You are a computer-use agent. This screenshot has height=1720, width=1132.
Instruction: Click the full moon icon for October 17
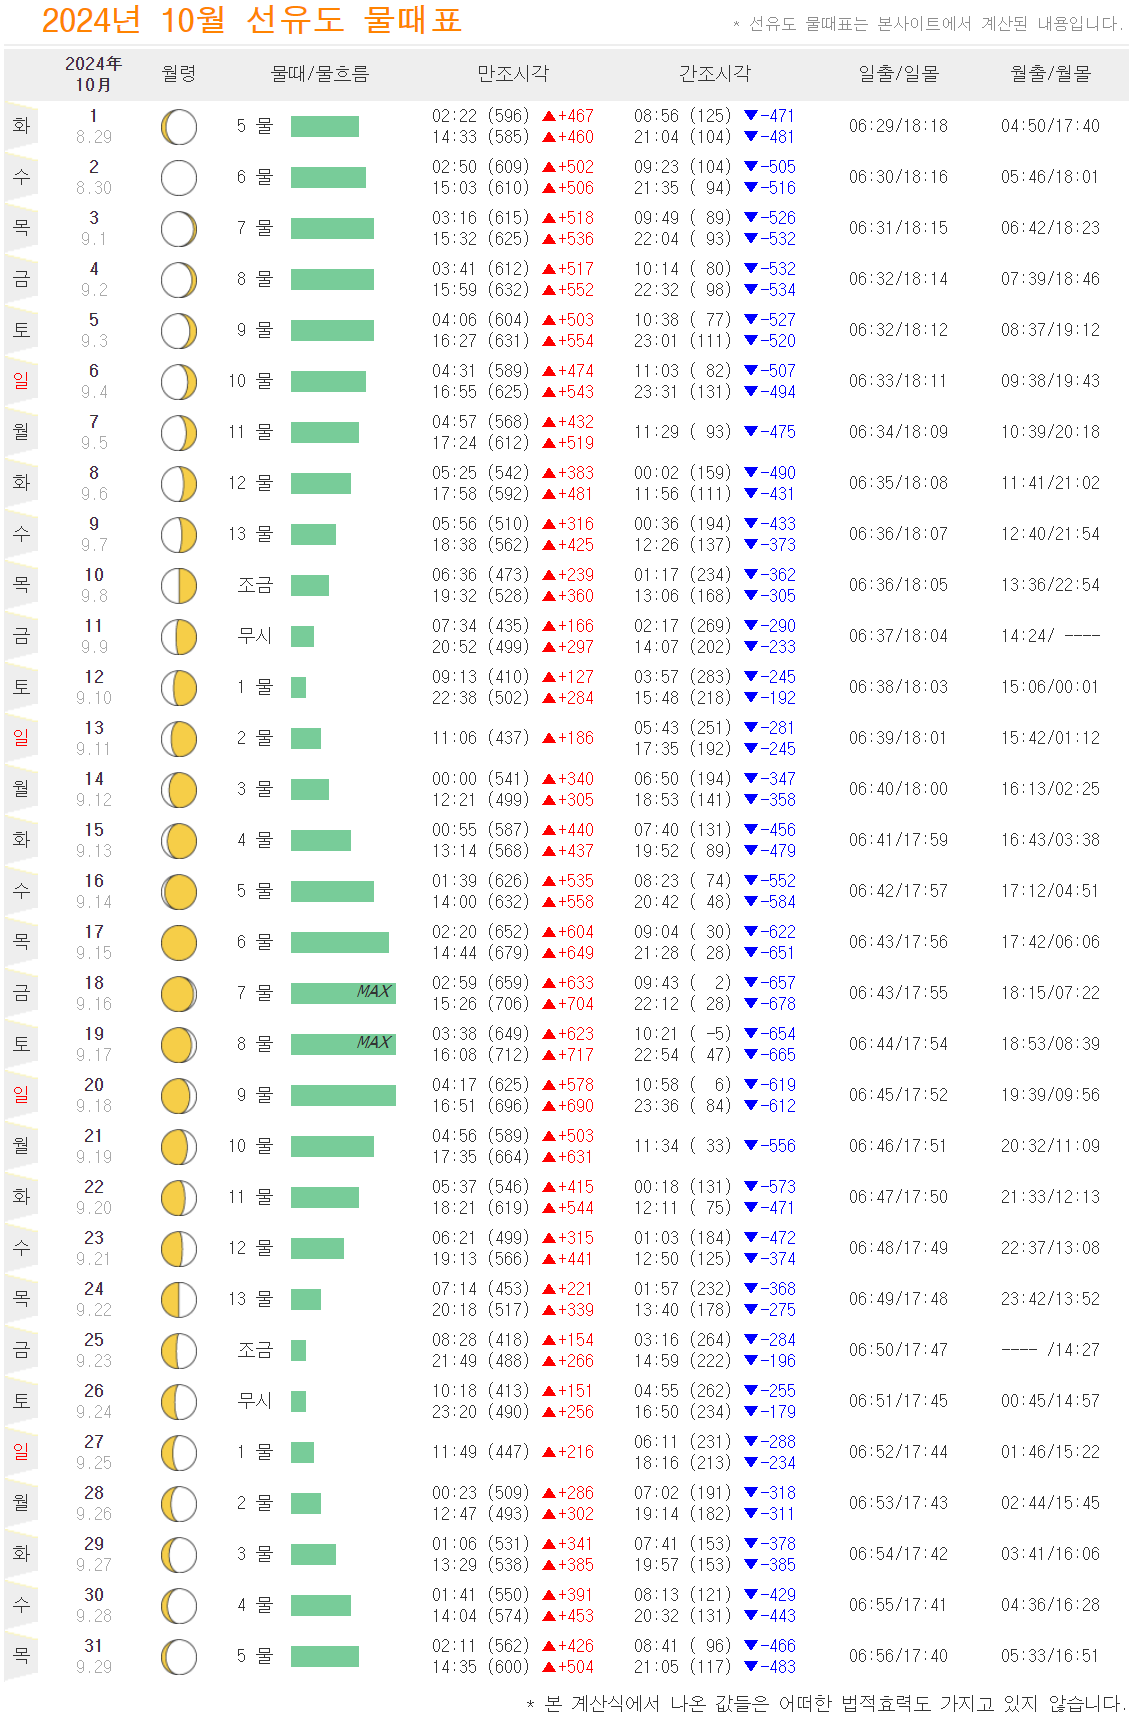tap(179, 943)
